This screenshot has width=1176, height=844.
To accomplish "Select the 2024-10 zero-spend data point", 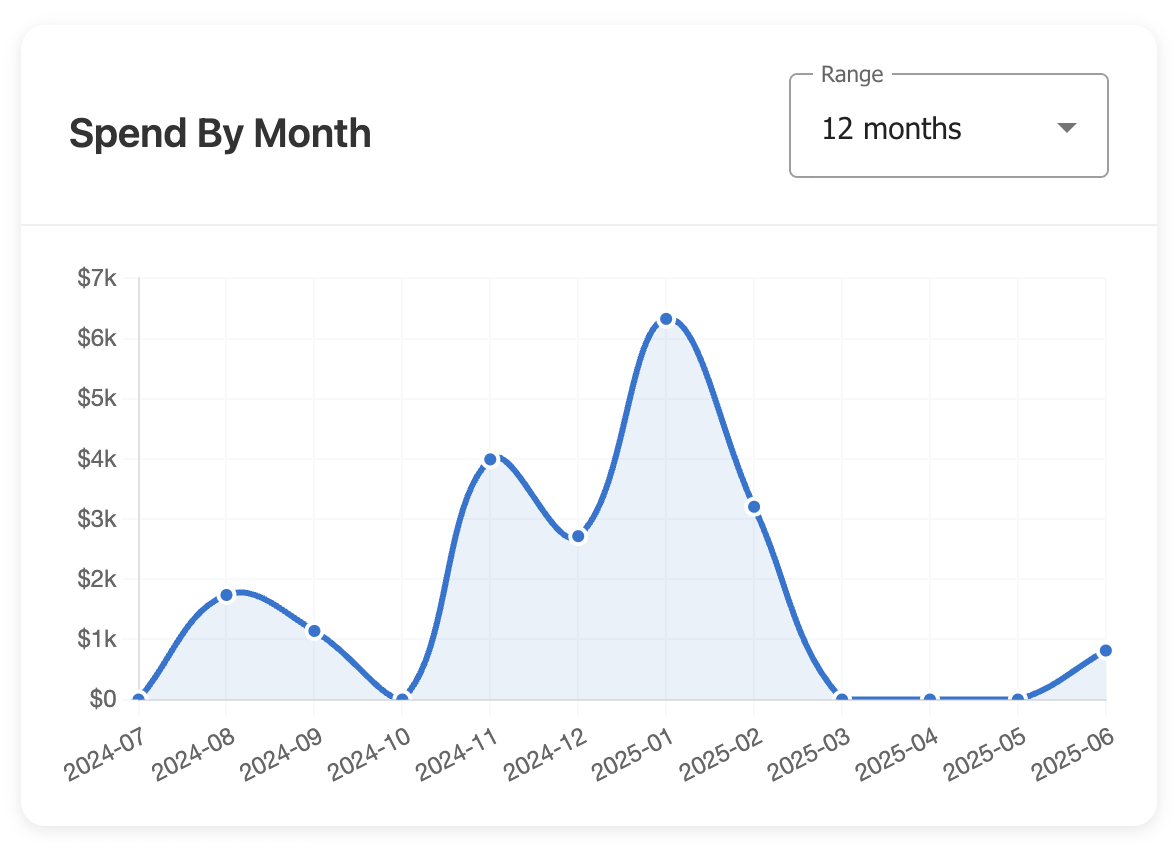I will pyautogui.click(x=402, y=699).
